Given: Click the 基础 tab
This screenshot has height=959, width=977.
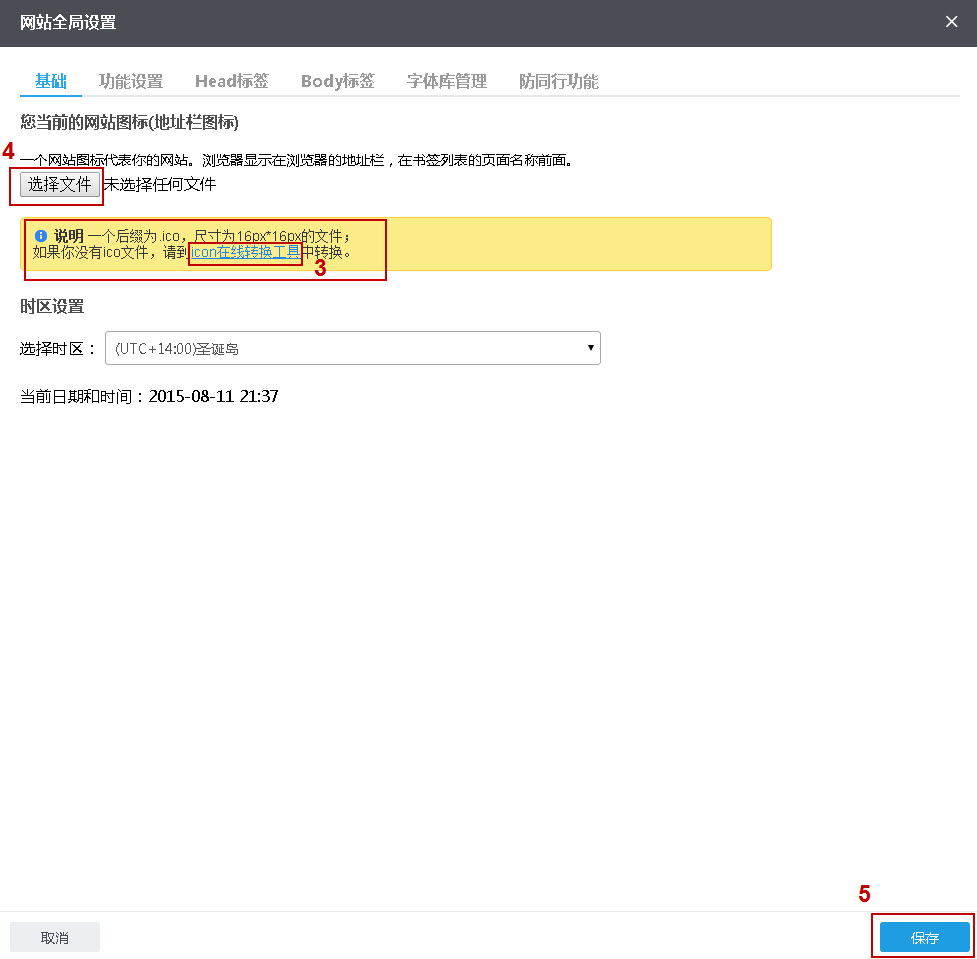Looking at the screenshot, I should coord(50,81).
